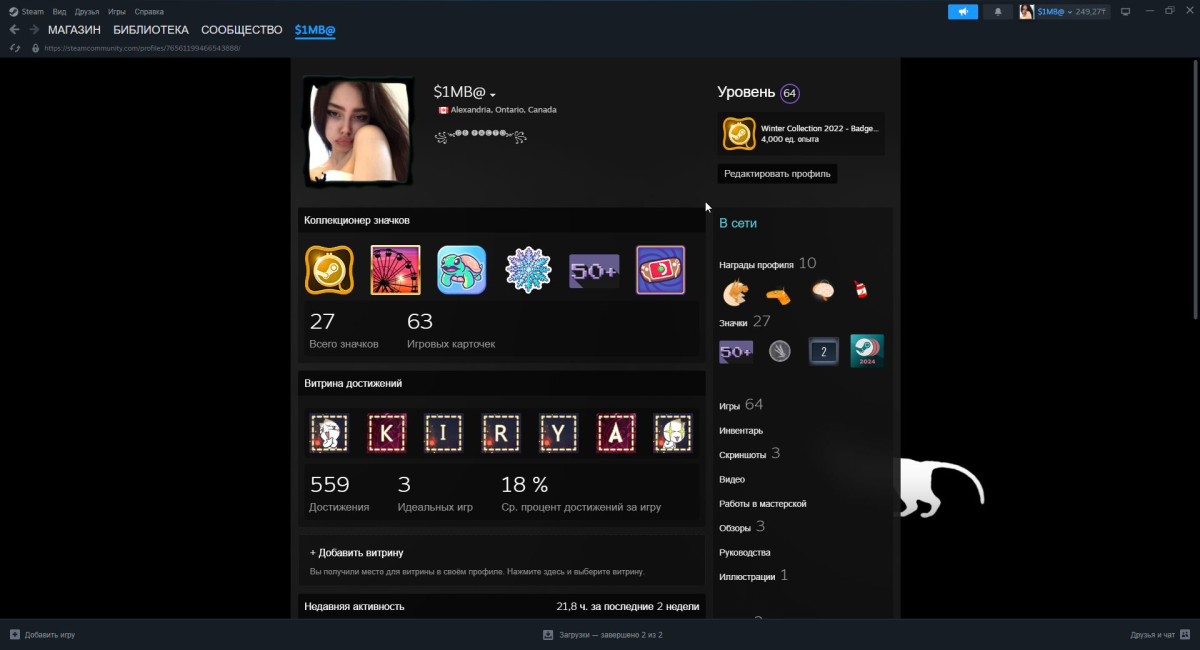Open the Справка menu
This screenshot has height=650, width=1200.
149,11
